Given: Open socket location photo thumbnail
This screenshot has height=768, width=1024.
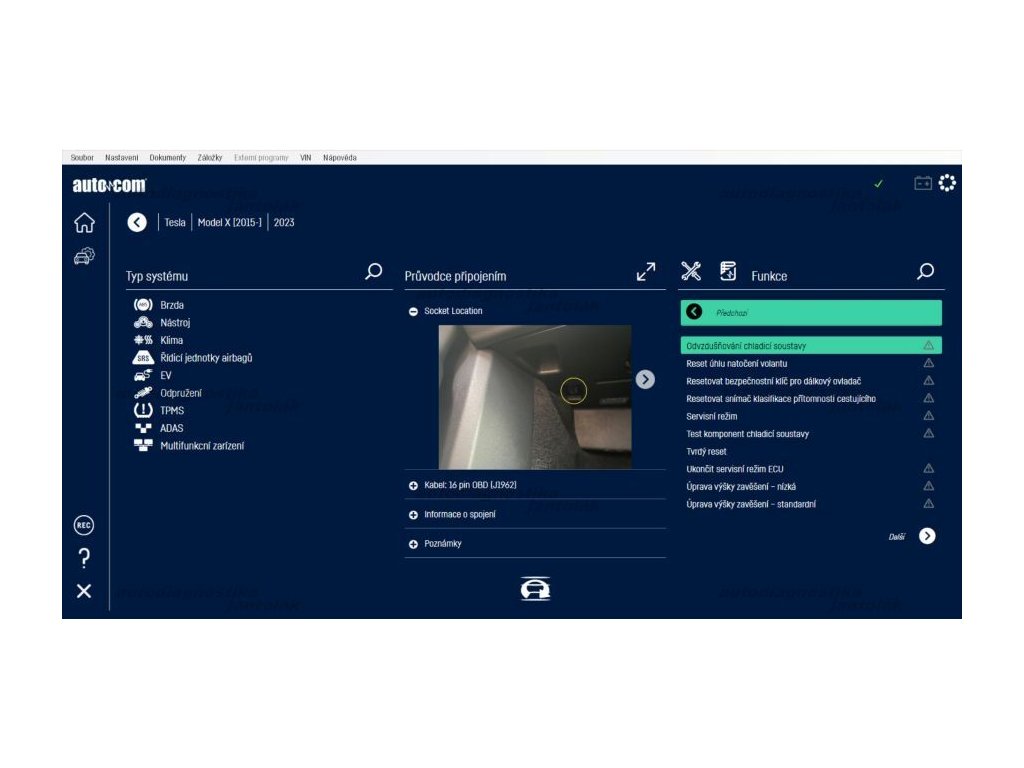Looking at the screenshot, I should coord(535,397).
